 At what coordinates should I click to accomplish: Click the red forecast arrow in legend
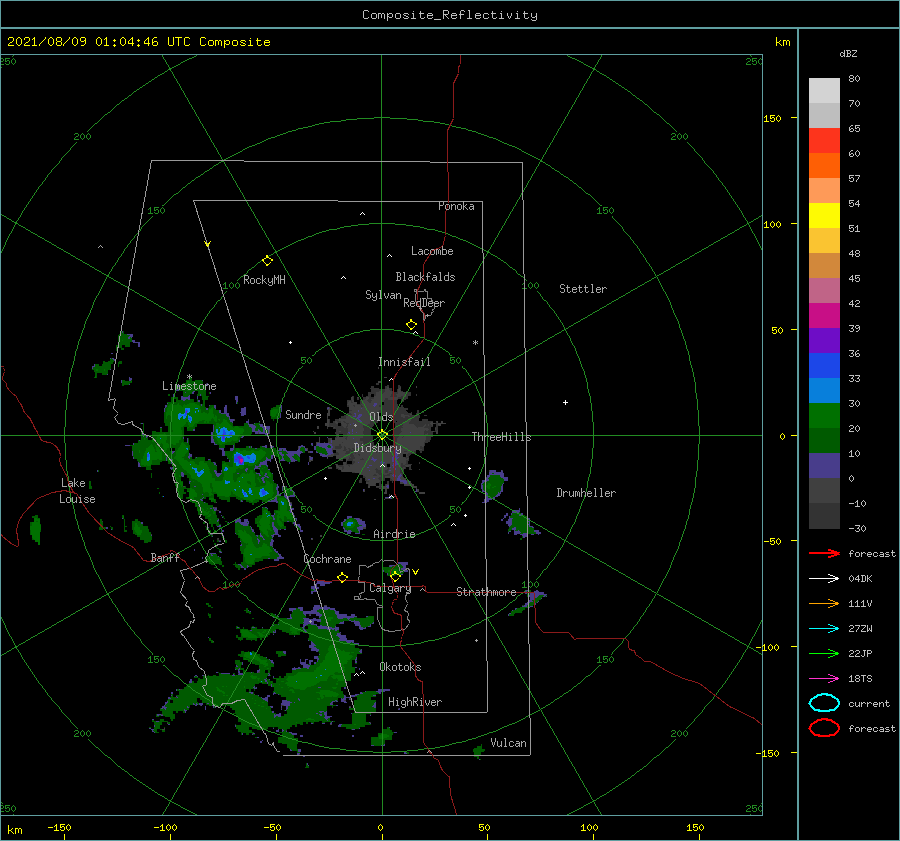tap(824, 553)
